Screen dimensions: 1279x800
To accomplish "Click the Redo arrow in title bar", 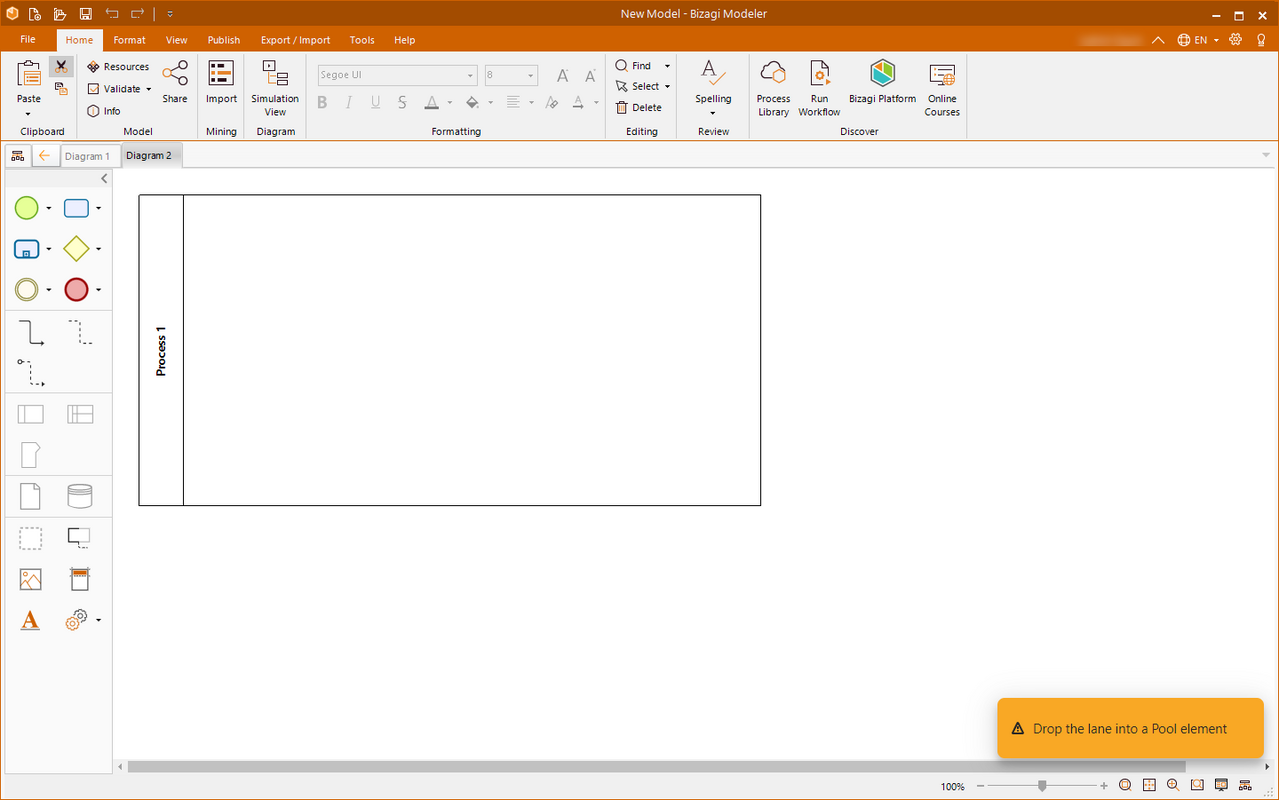I will [x=138, y=14].
